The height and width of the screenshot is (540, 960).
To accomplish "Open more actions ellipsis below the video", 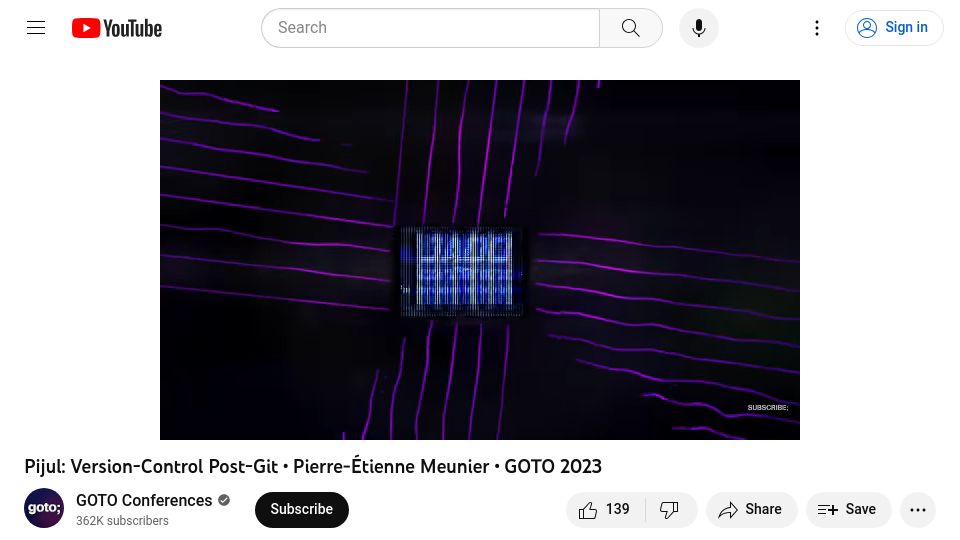I will (917, 509).
